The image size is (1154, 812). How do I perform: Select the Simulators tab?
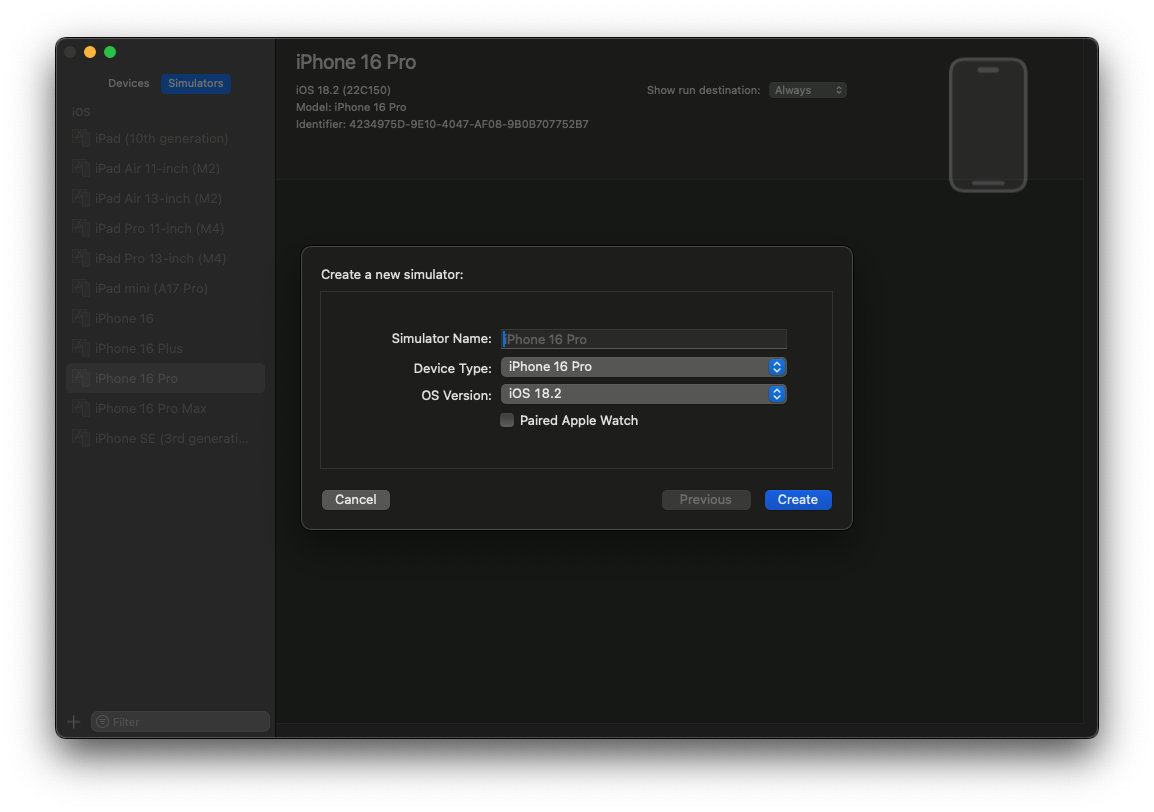click(x=195, y=83)
